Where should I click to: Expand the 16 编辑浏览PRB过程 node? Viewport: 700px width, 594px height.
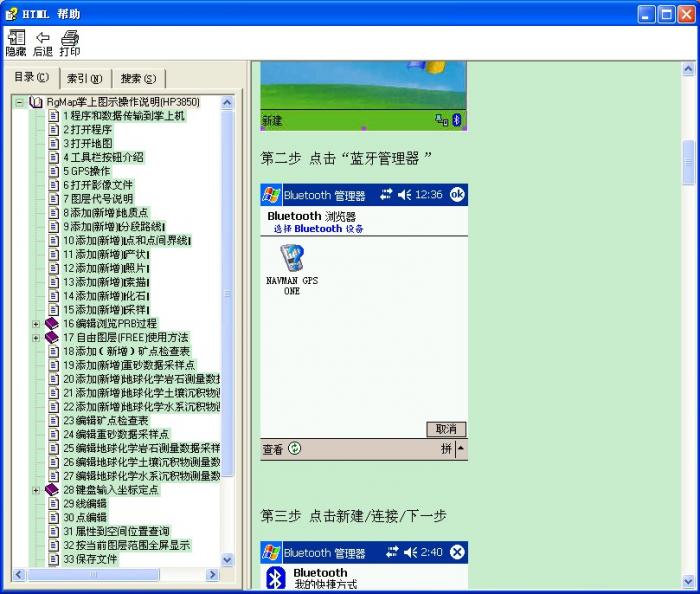[37, 324]
